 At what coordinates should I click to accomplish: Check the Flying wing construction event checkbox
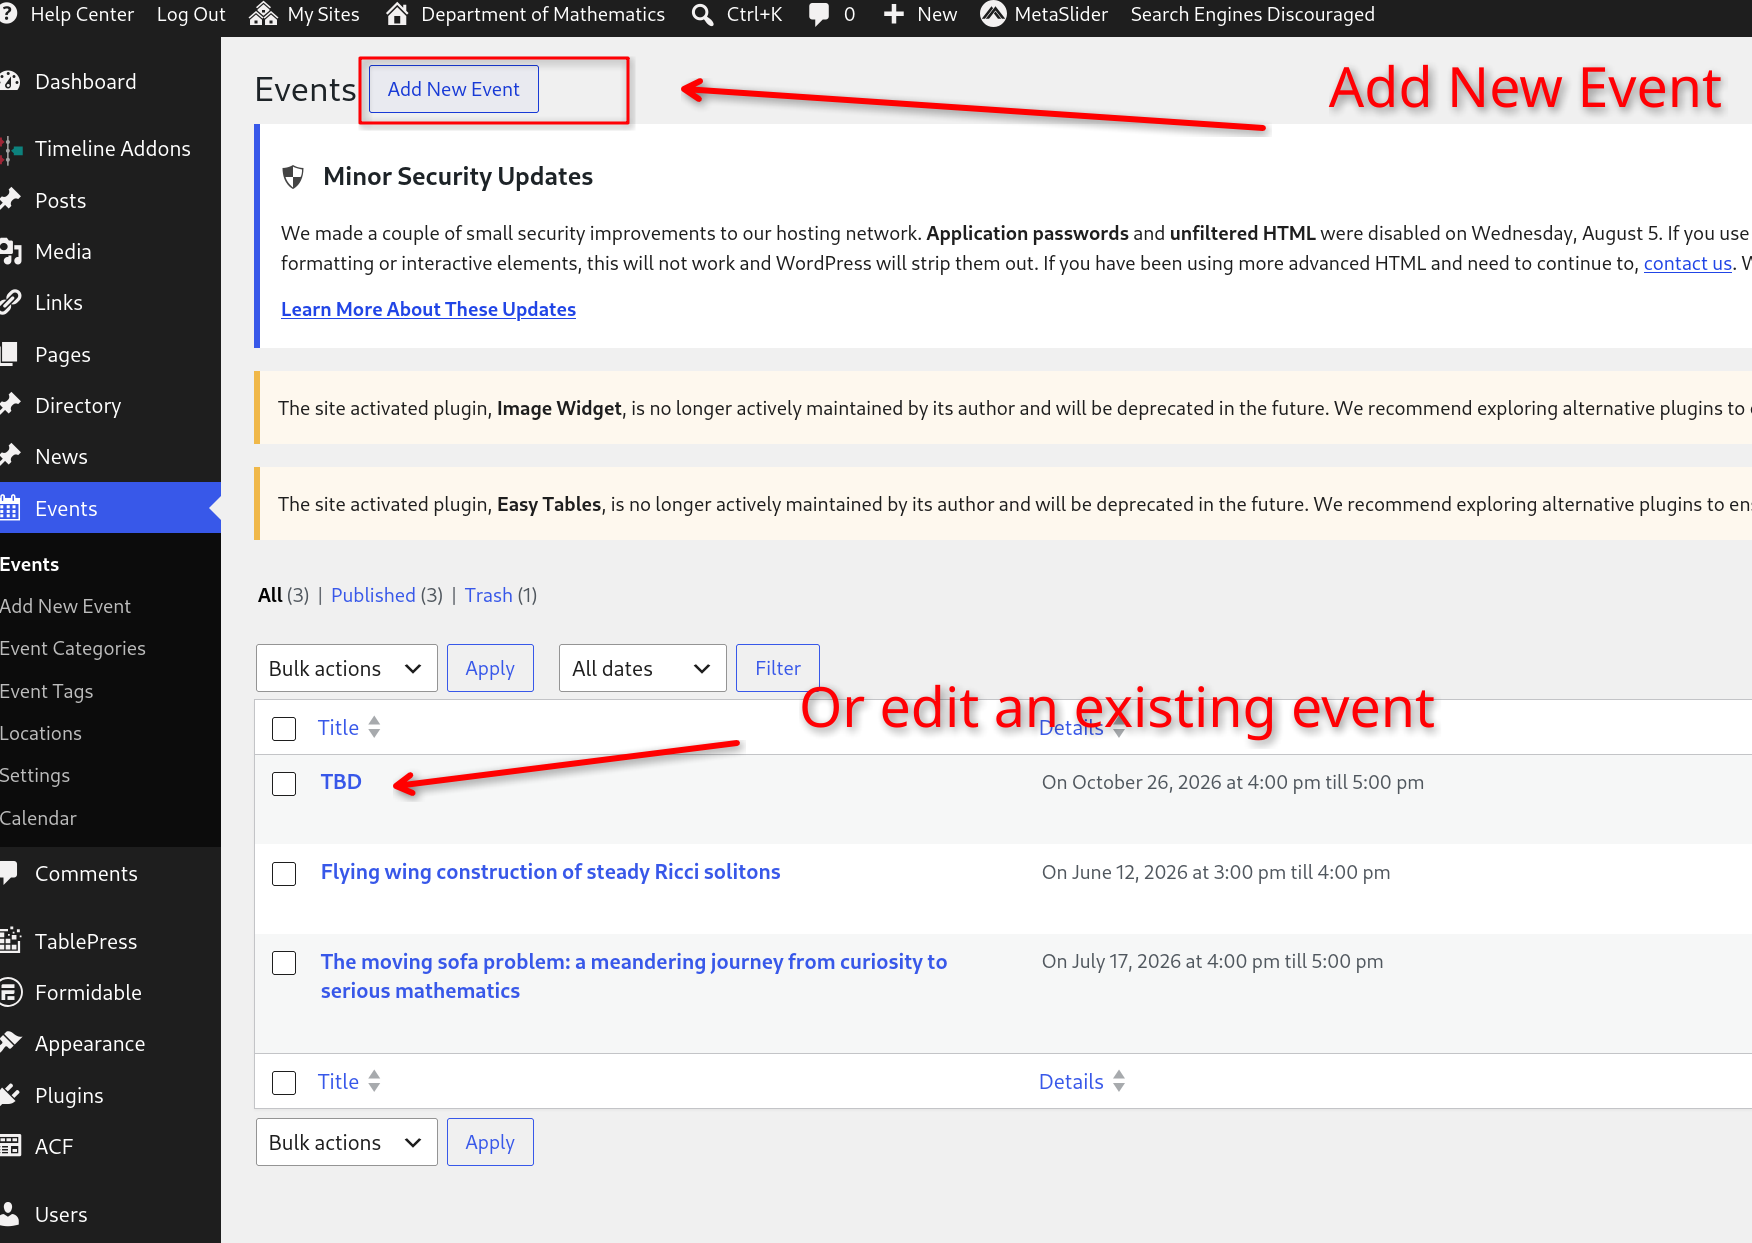[284, 874]
